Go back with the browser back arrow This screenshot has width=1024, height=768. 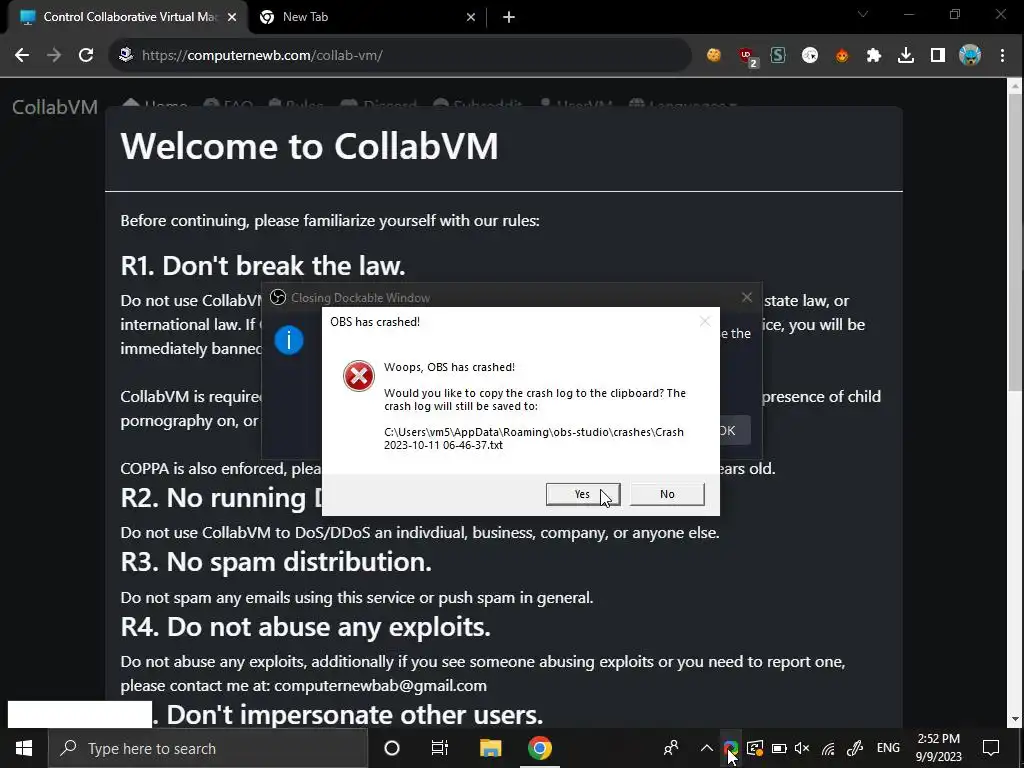(22, 56)
